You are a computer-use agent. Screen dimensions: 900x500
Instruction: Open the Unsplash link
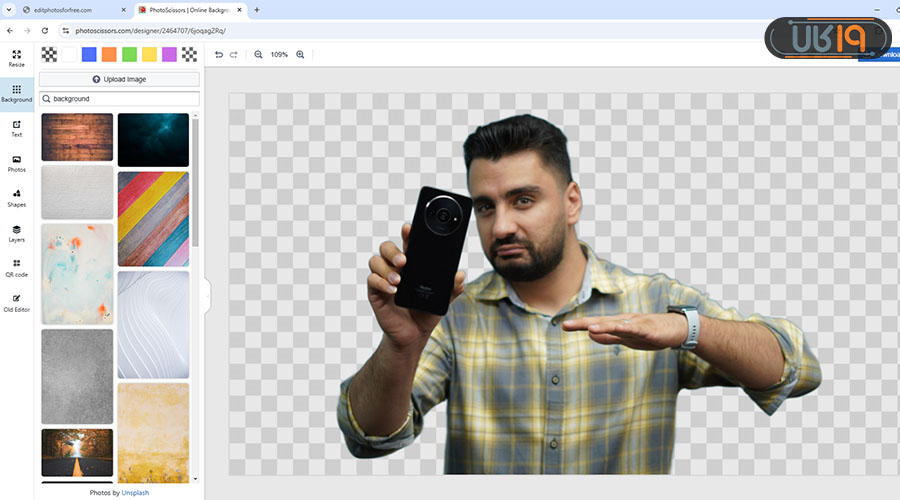coord(135,493)
